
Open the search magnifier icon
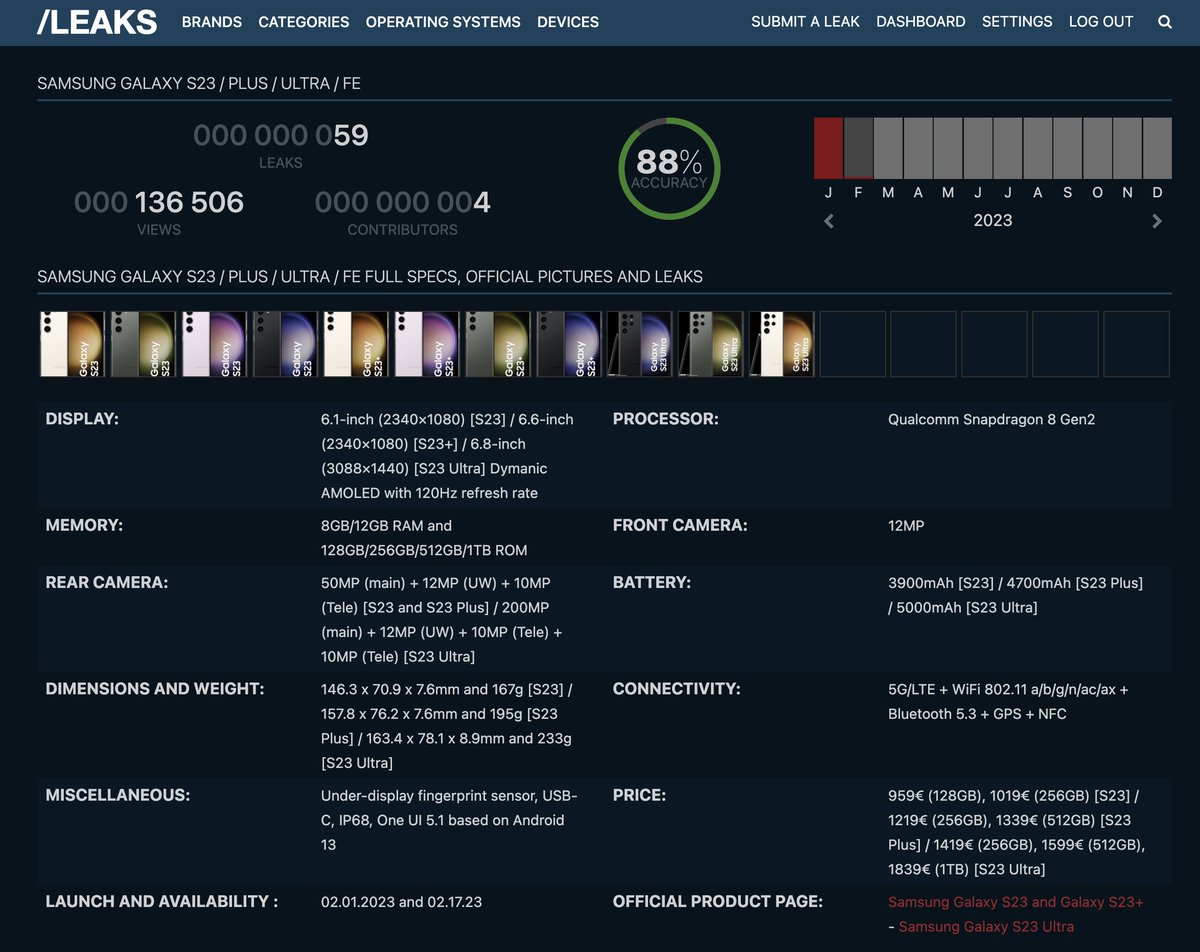(x=1165, y=22)
